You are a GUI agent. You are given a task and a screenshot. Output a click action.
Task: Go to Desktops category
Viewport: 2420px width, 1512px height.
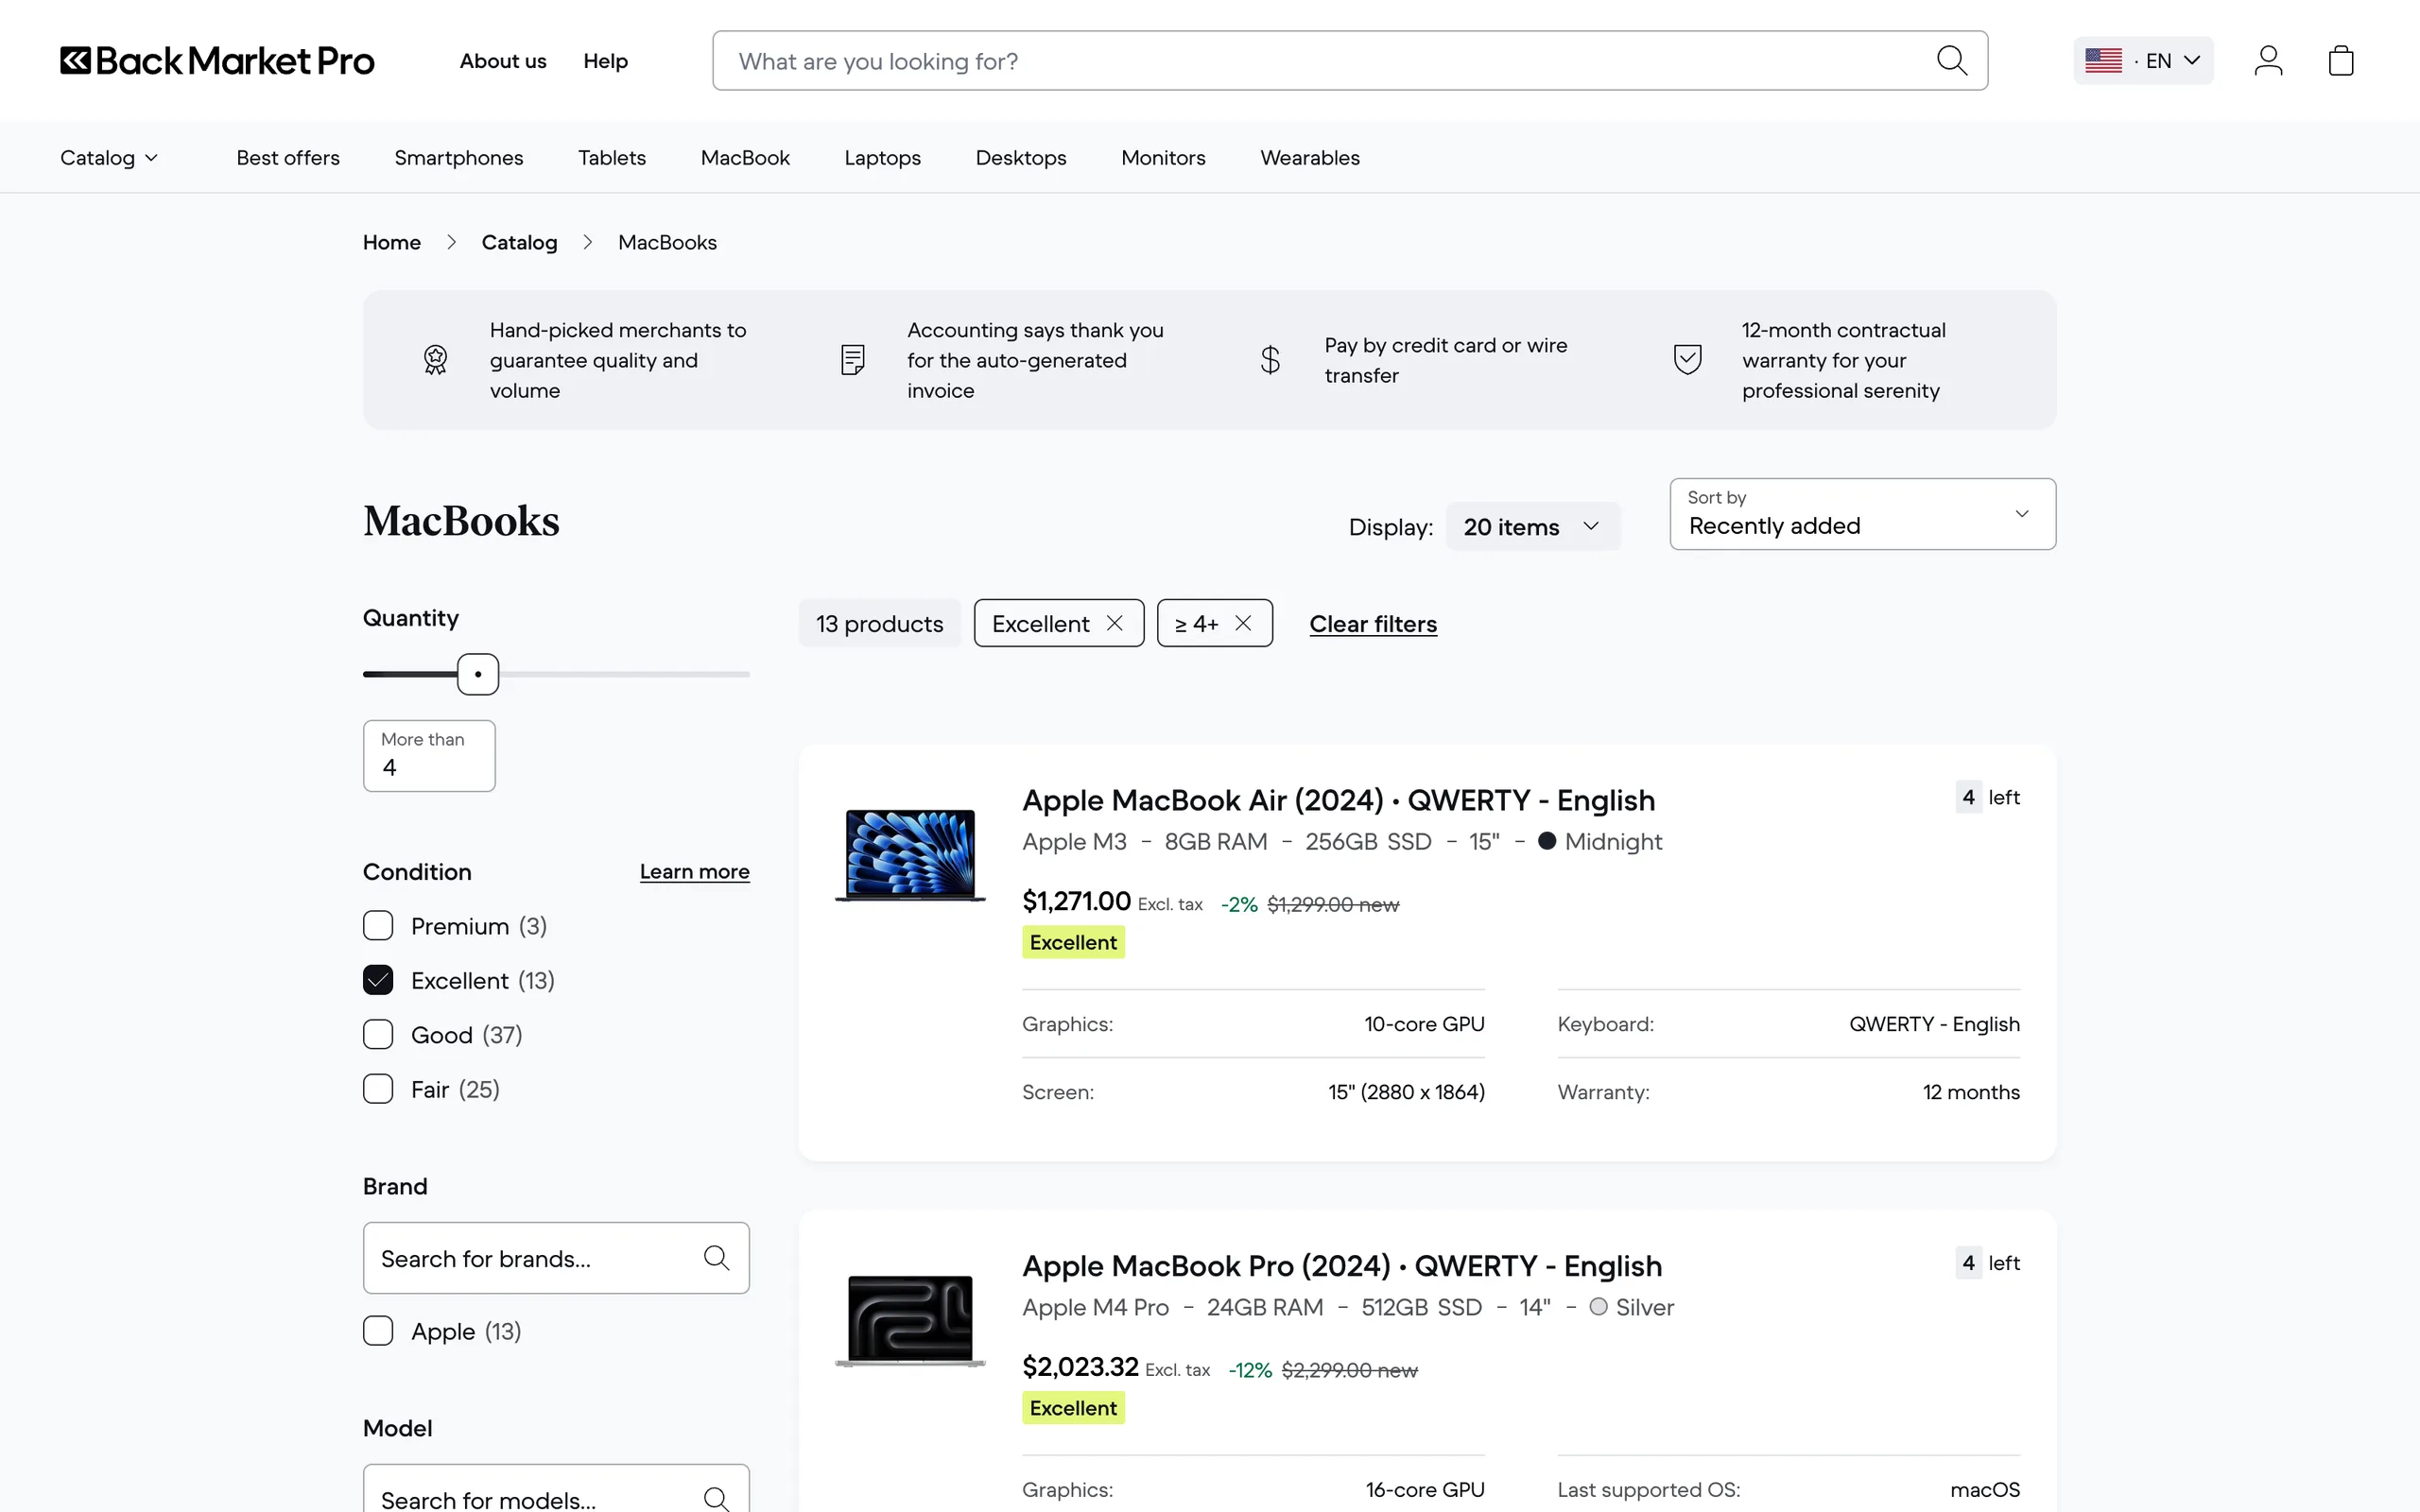(x=1021, y=158)
